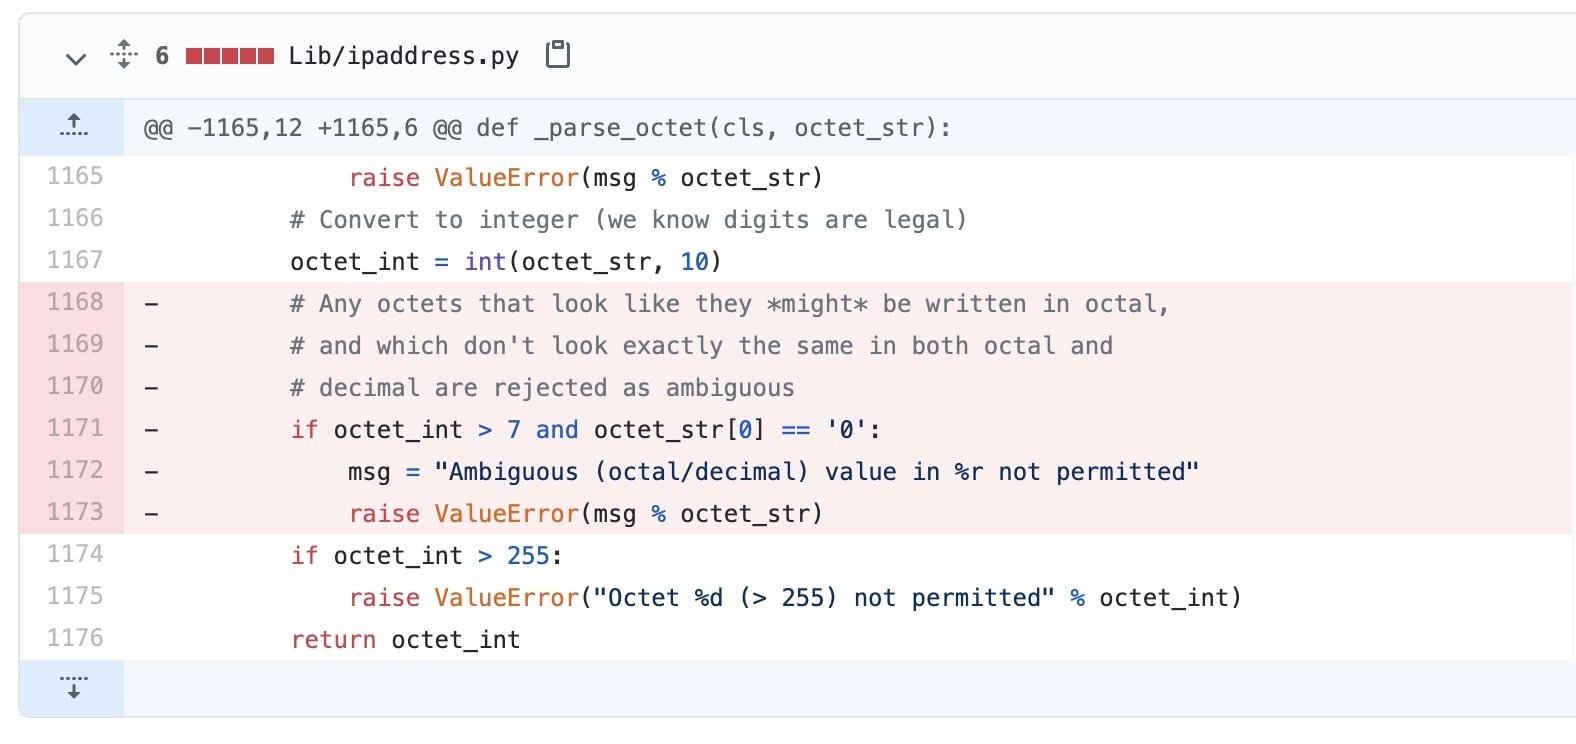Click the changed lines count 6

point(162,56)
